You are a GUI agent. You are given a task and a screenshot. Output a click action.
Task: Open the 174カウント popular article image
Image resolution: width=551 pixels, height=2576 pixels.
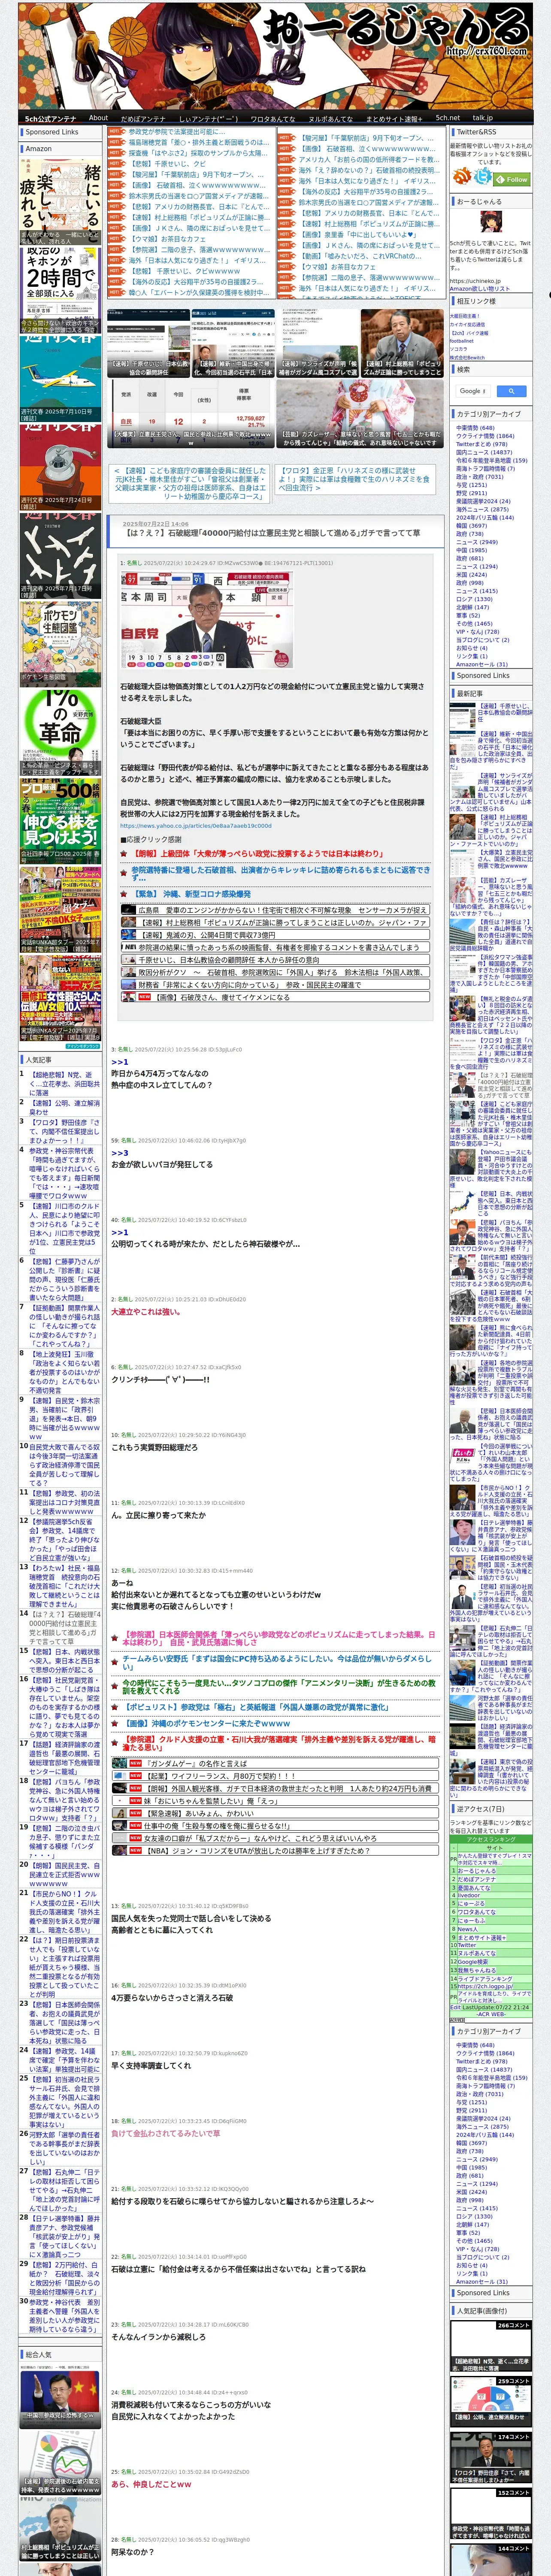(x=490, y=2457)
